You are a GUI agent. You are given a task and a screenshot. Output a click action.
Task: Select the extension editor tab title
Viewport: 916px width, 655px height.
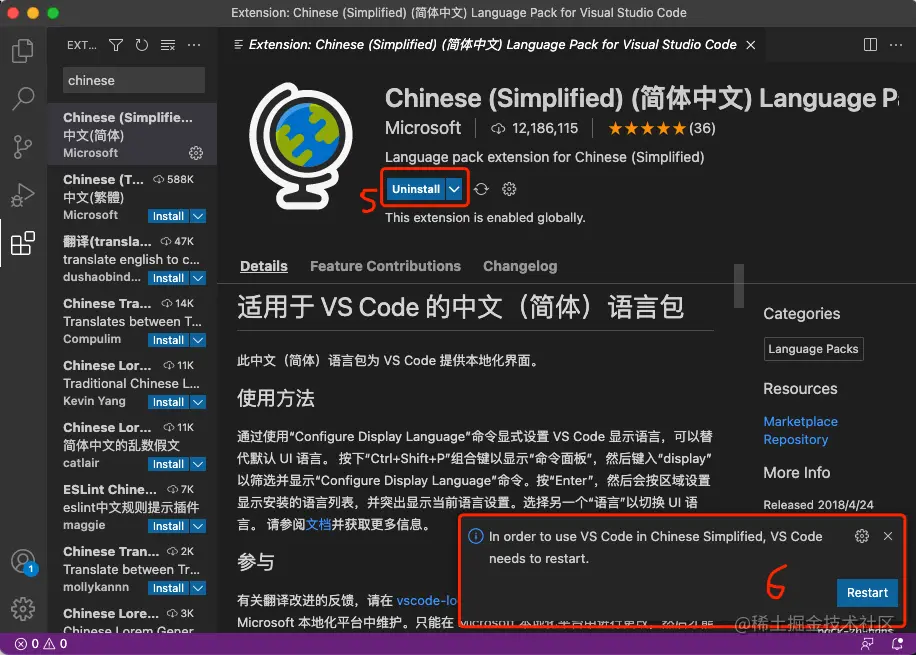492,45
